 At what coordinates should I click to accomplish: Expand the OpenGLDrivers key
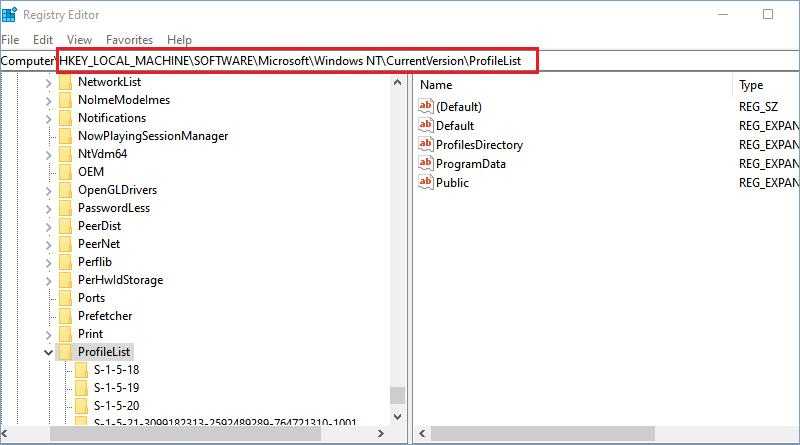(48, 191)
